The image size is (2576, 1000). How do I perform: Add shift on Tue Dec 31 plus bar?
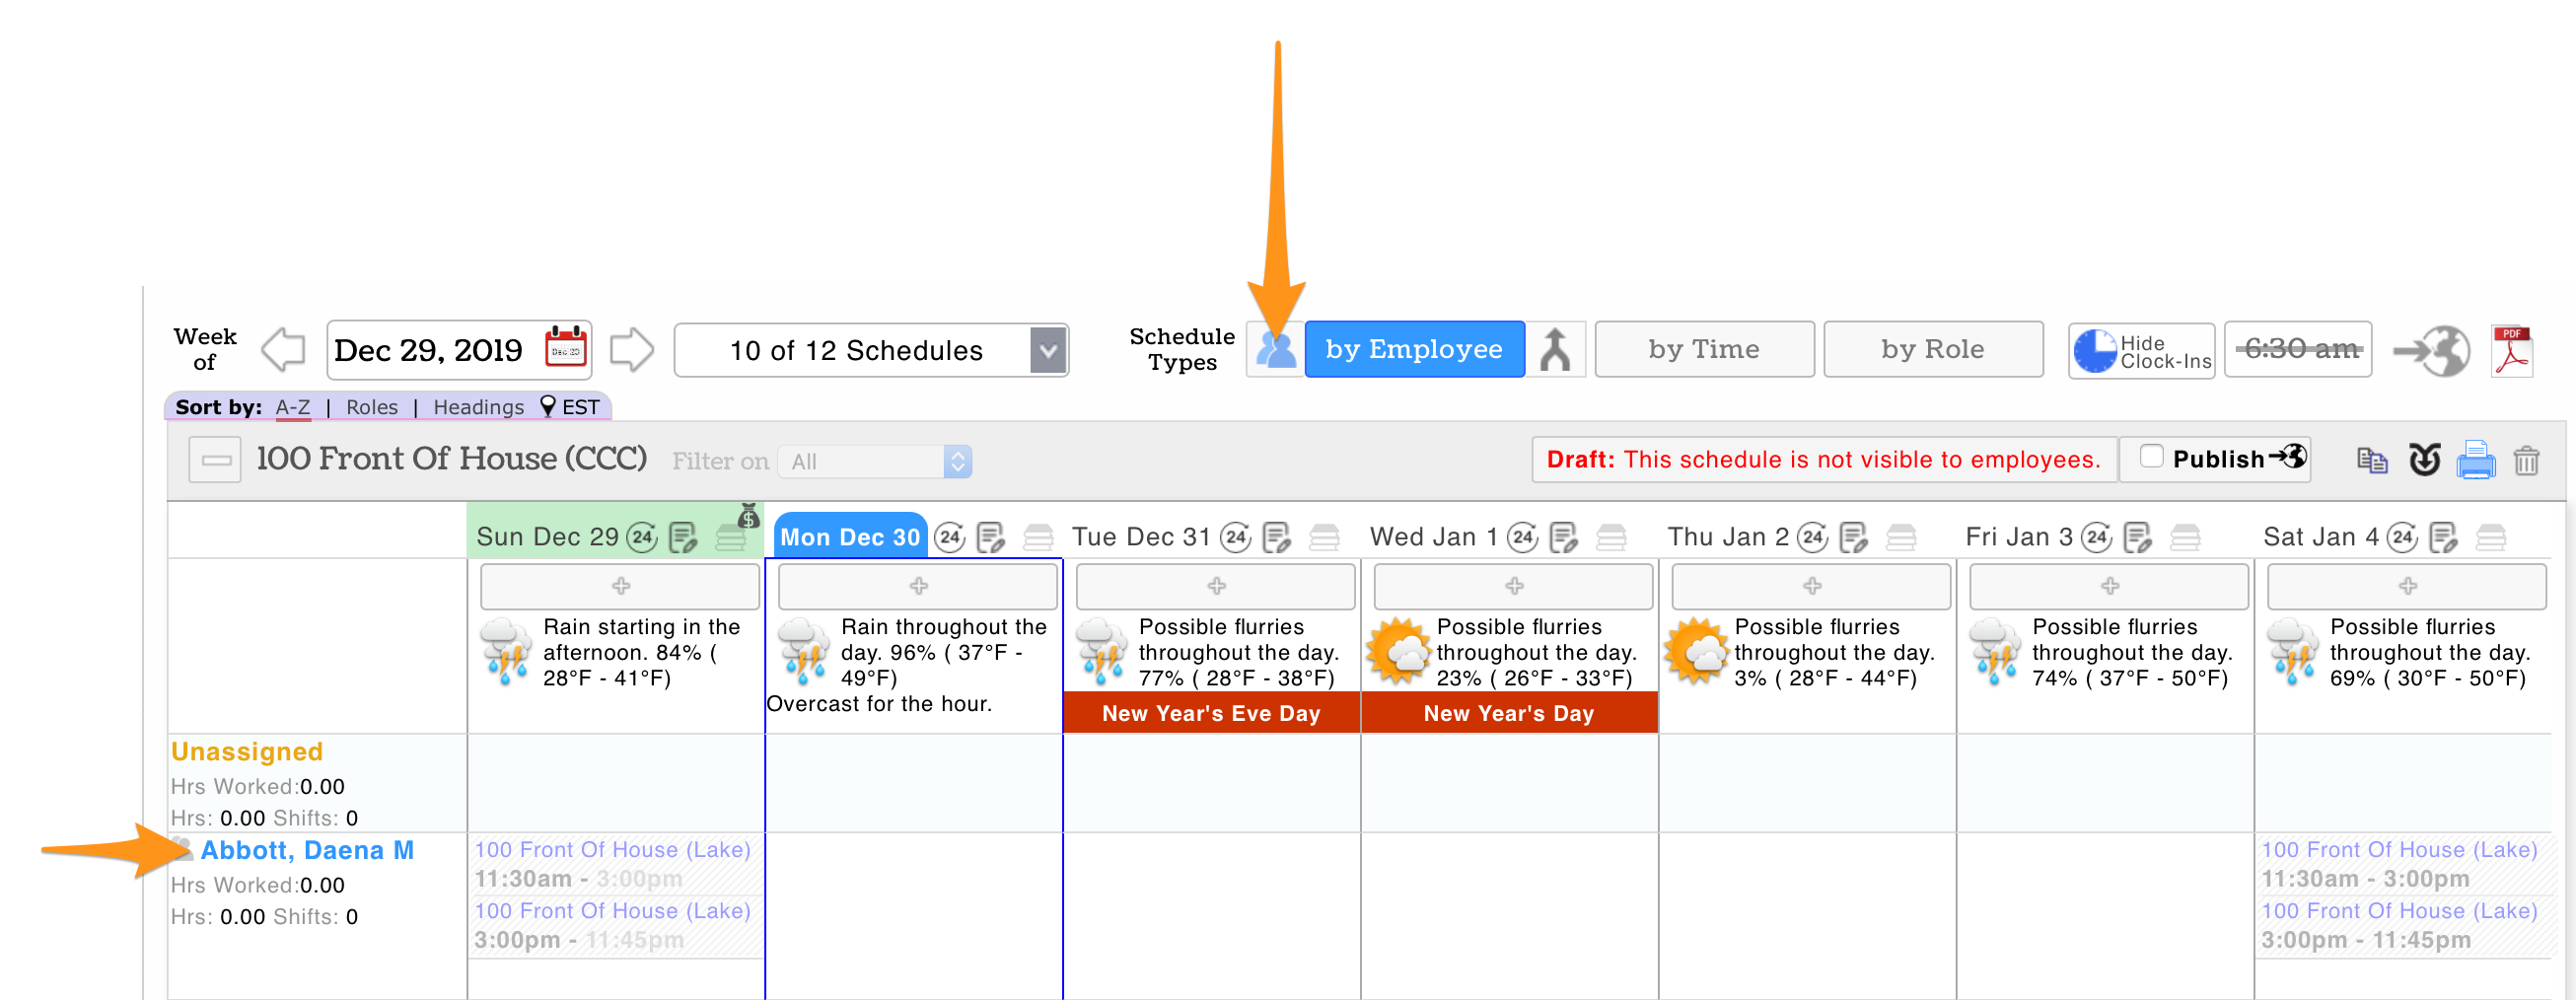pos(1215,586)
